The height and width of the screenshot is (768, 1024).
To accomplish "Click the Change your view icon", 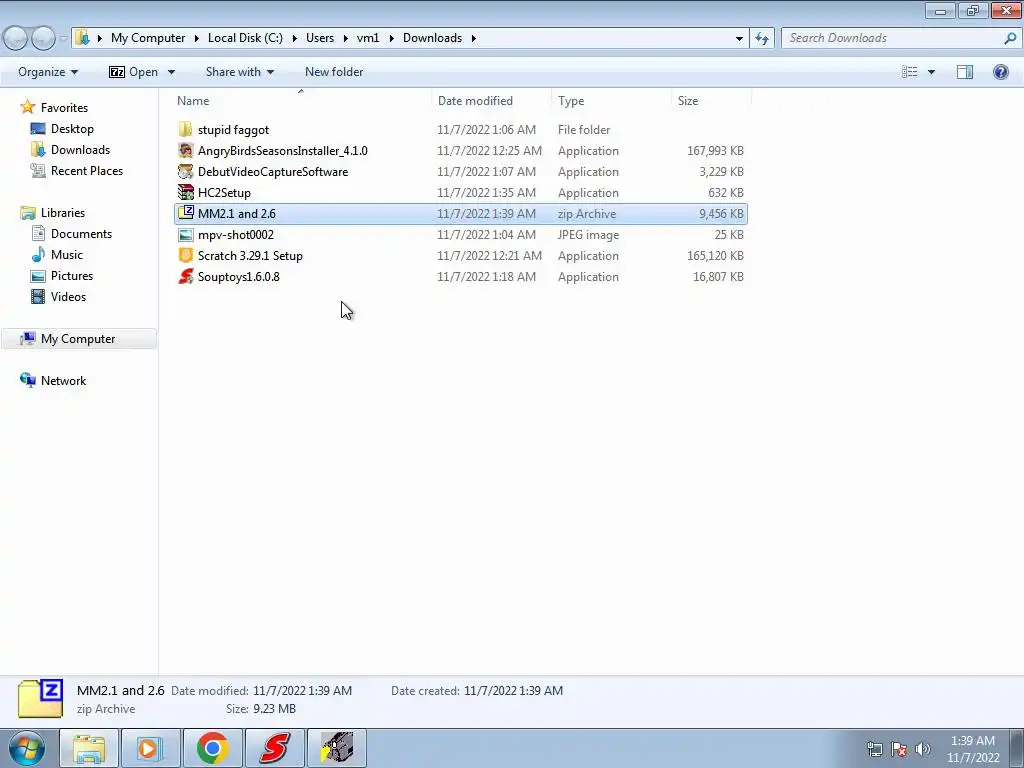I will (910, 72).
